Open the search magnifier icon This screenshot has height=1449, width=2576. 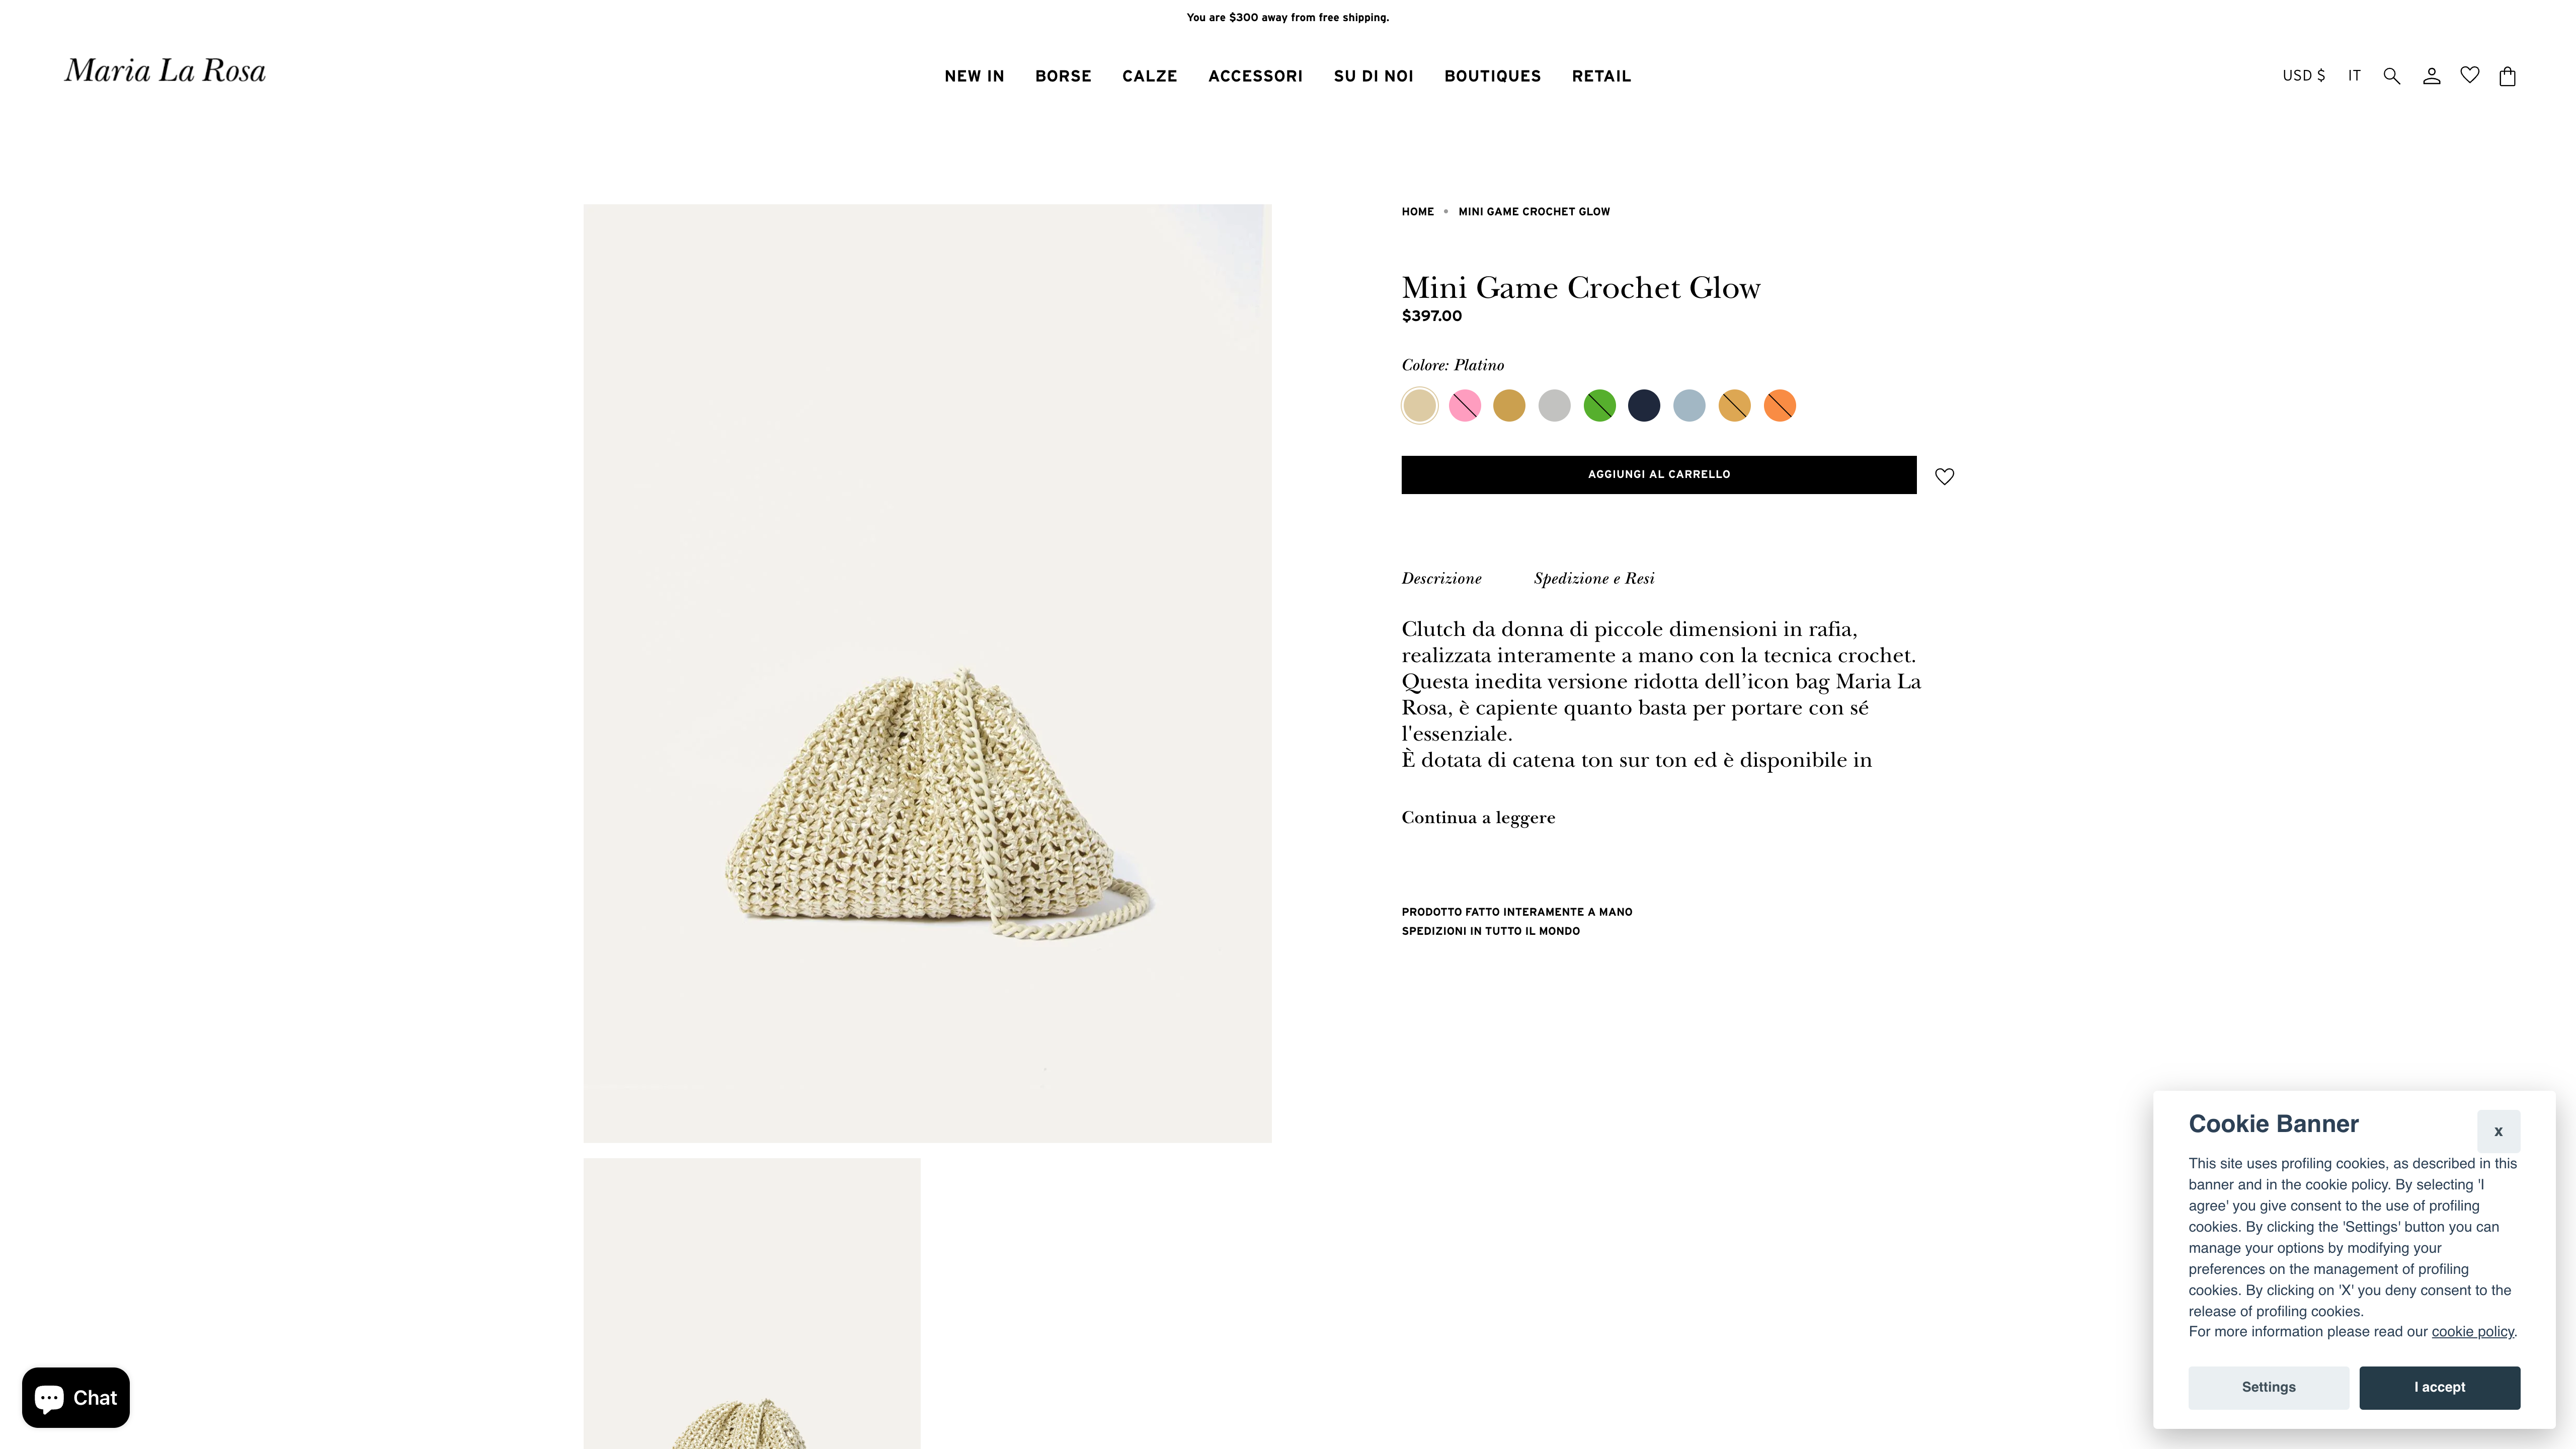pyautogui.click(x=2391, y=76)
